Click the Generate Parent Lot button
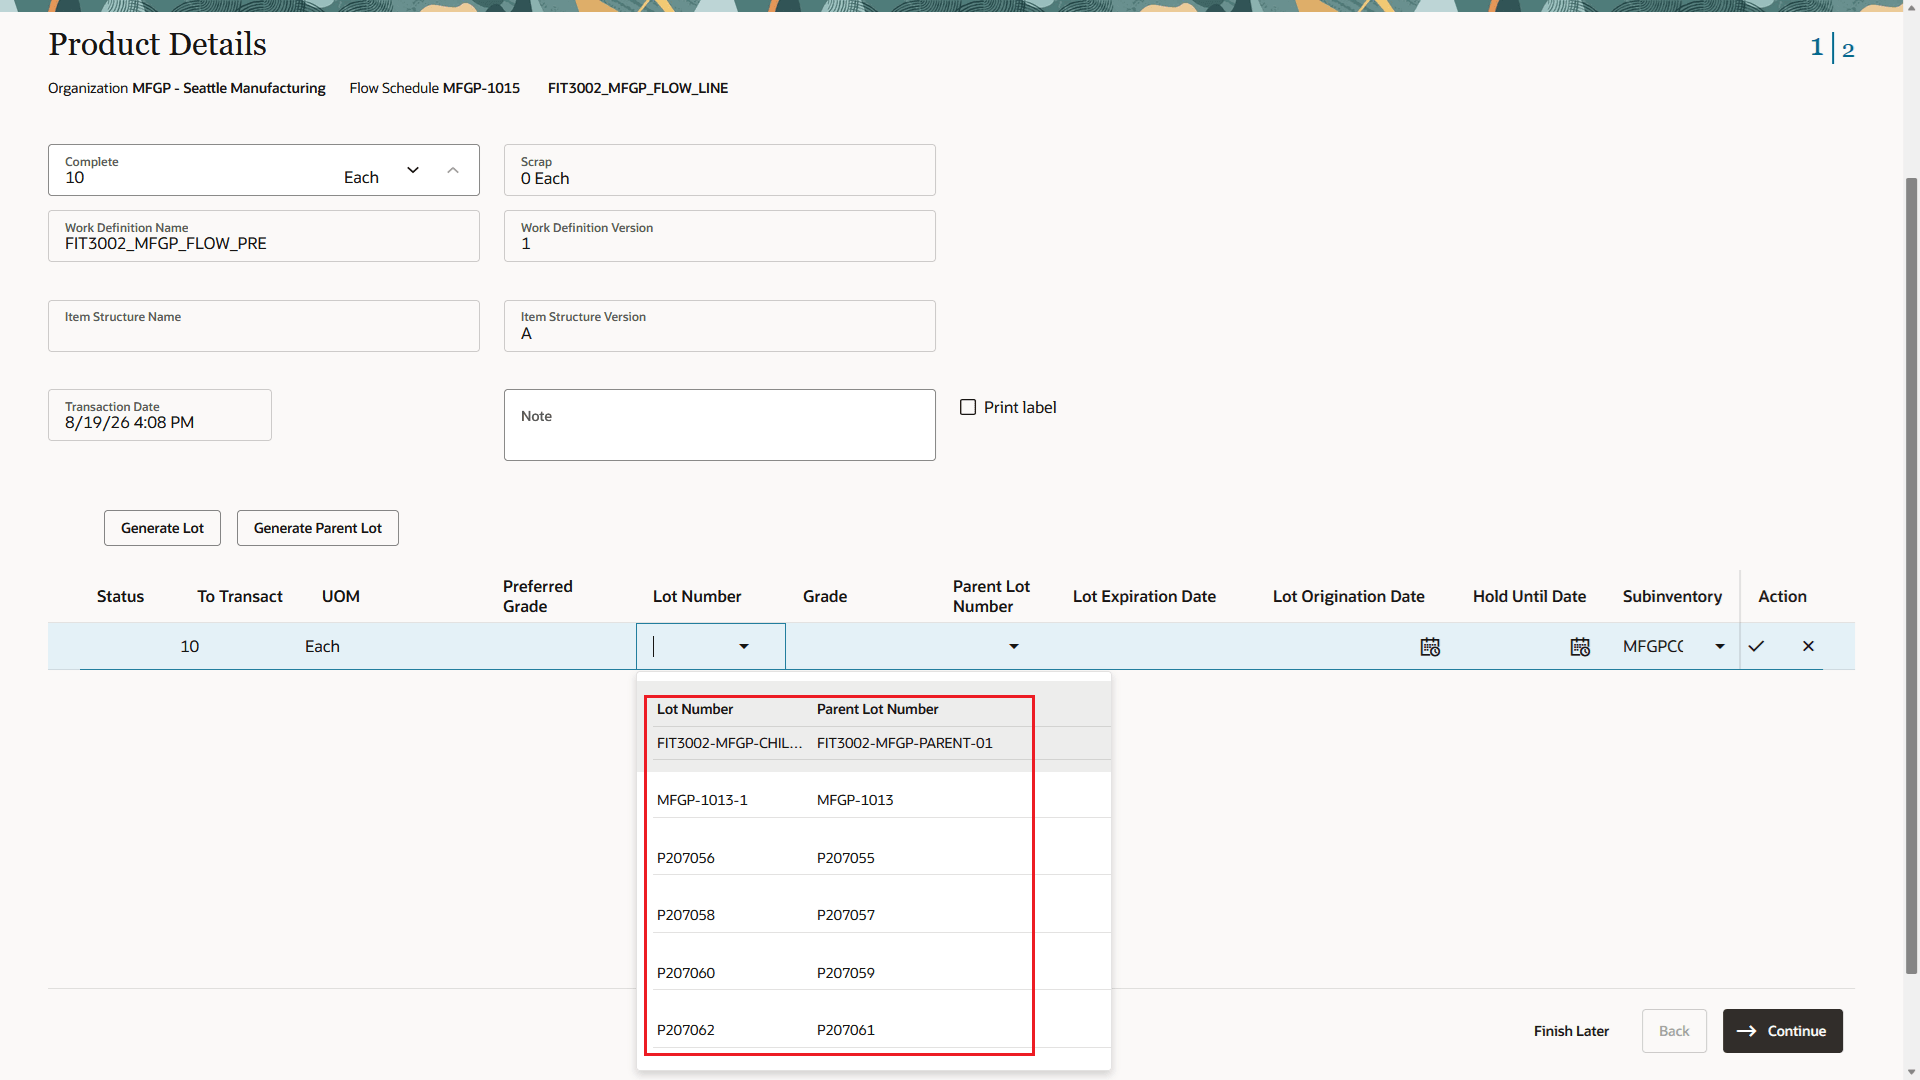 (318, 528)
